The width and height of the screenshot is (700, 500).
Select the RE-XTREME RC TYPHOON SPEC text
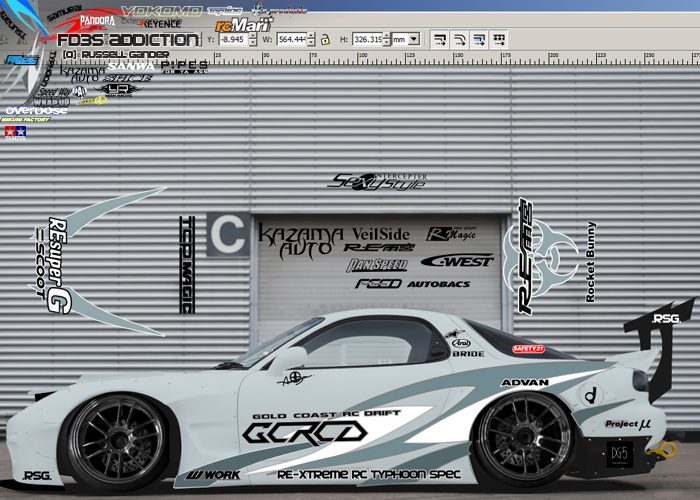[369, 474]
